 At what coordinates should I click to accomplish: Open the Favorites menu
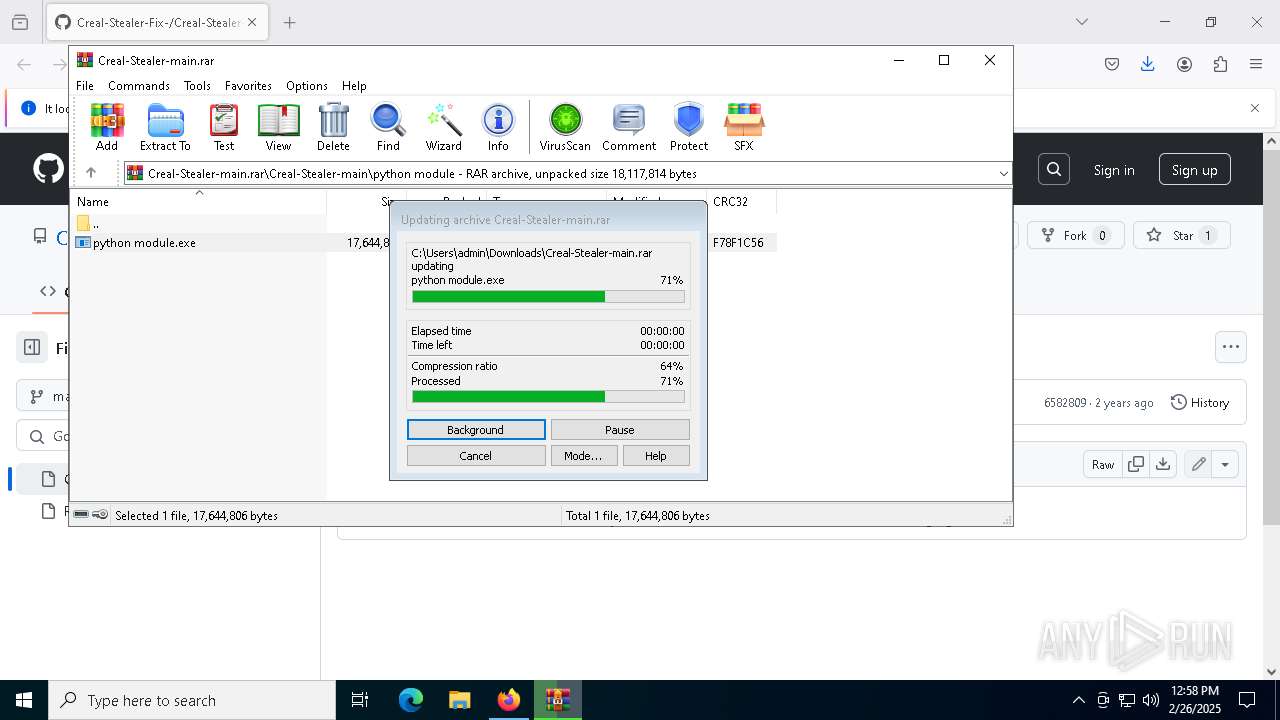click(x=248, y=86)
